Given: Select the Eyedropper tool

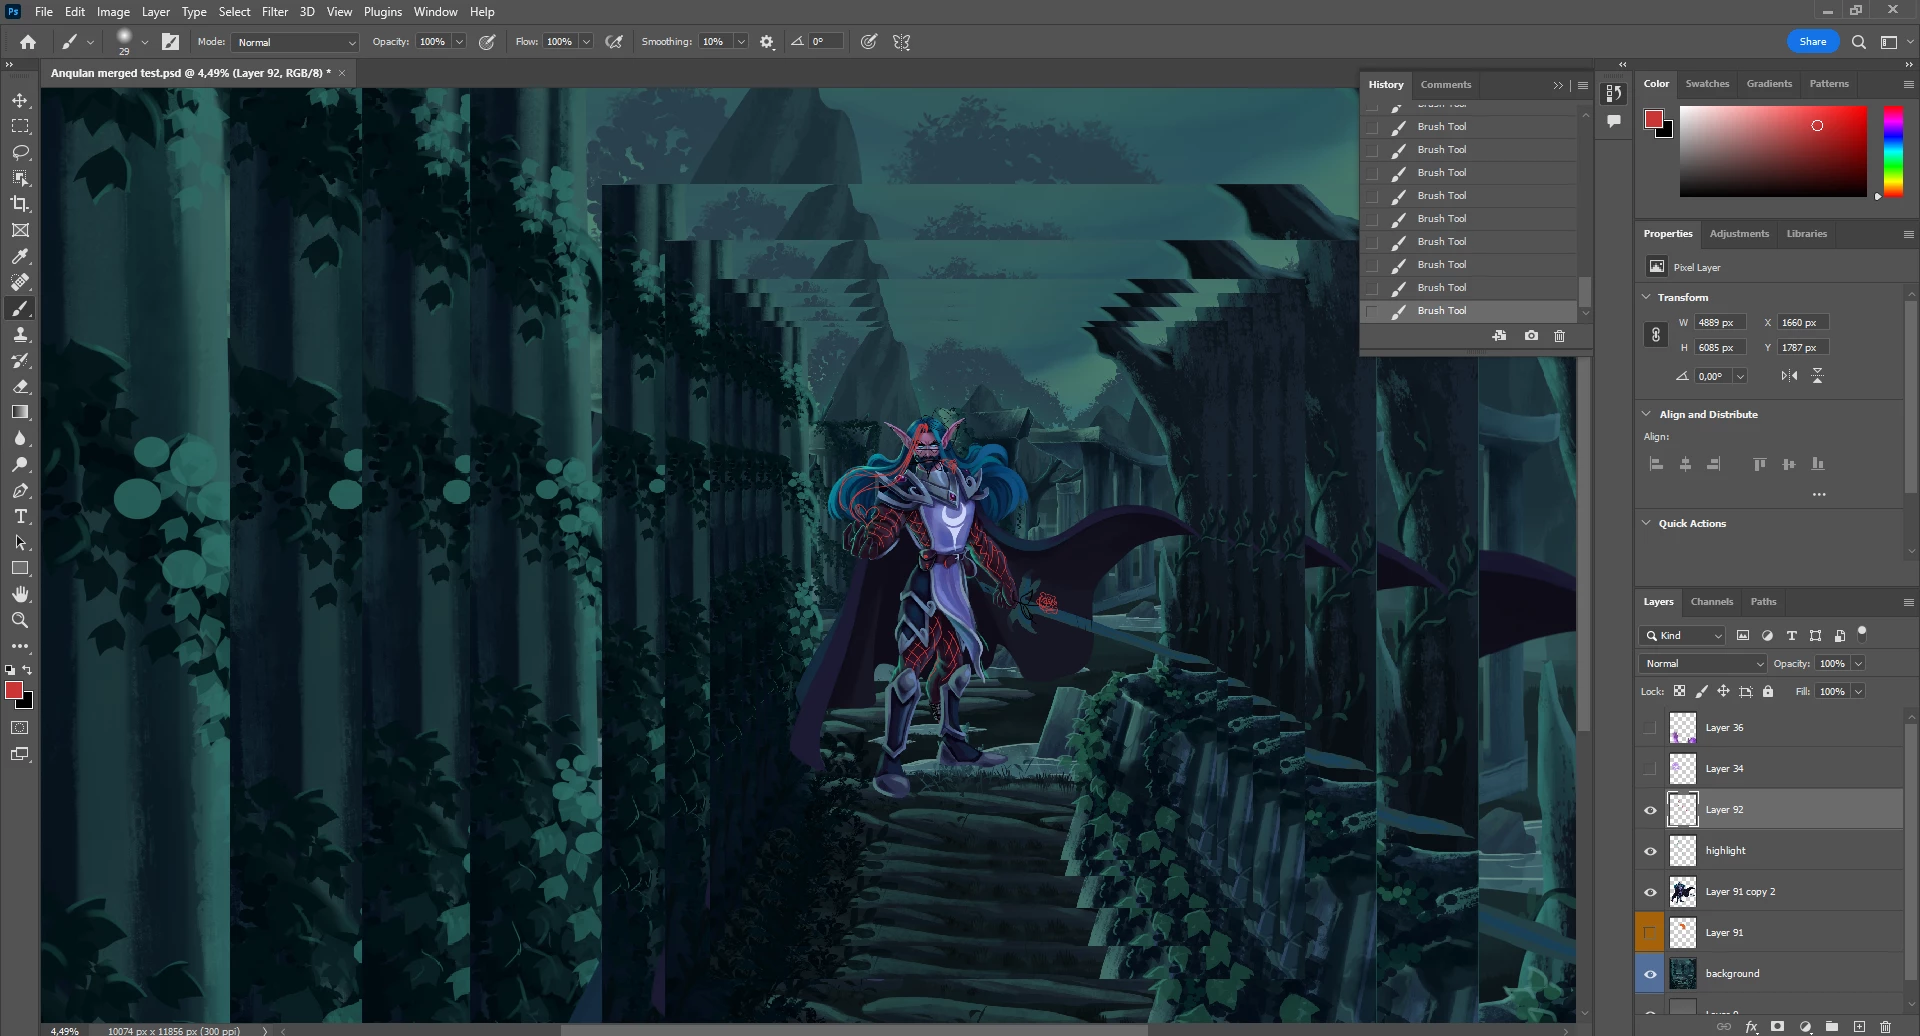Looking at the screenshot, I should coord(20,256).
